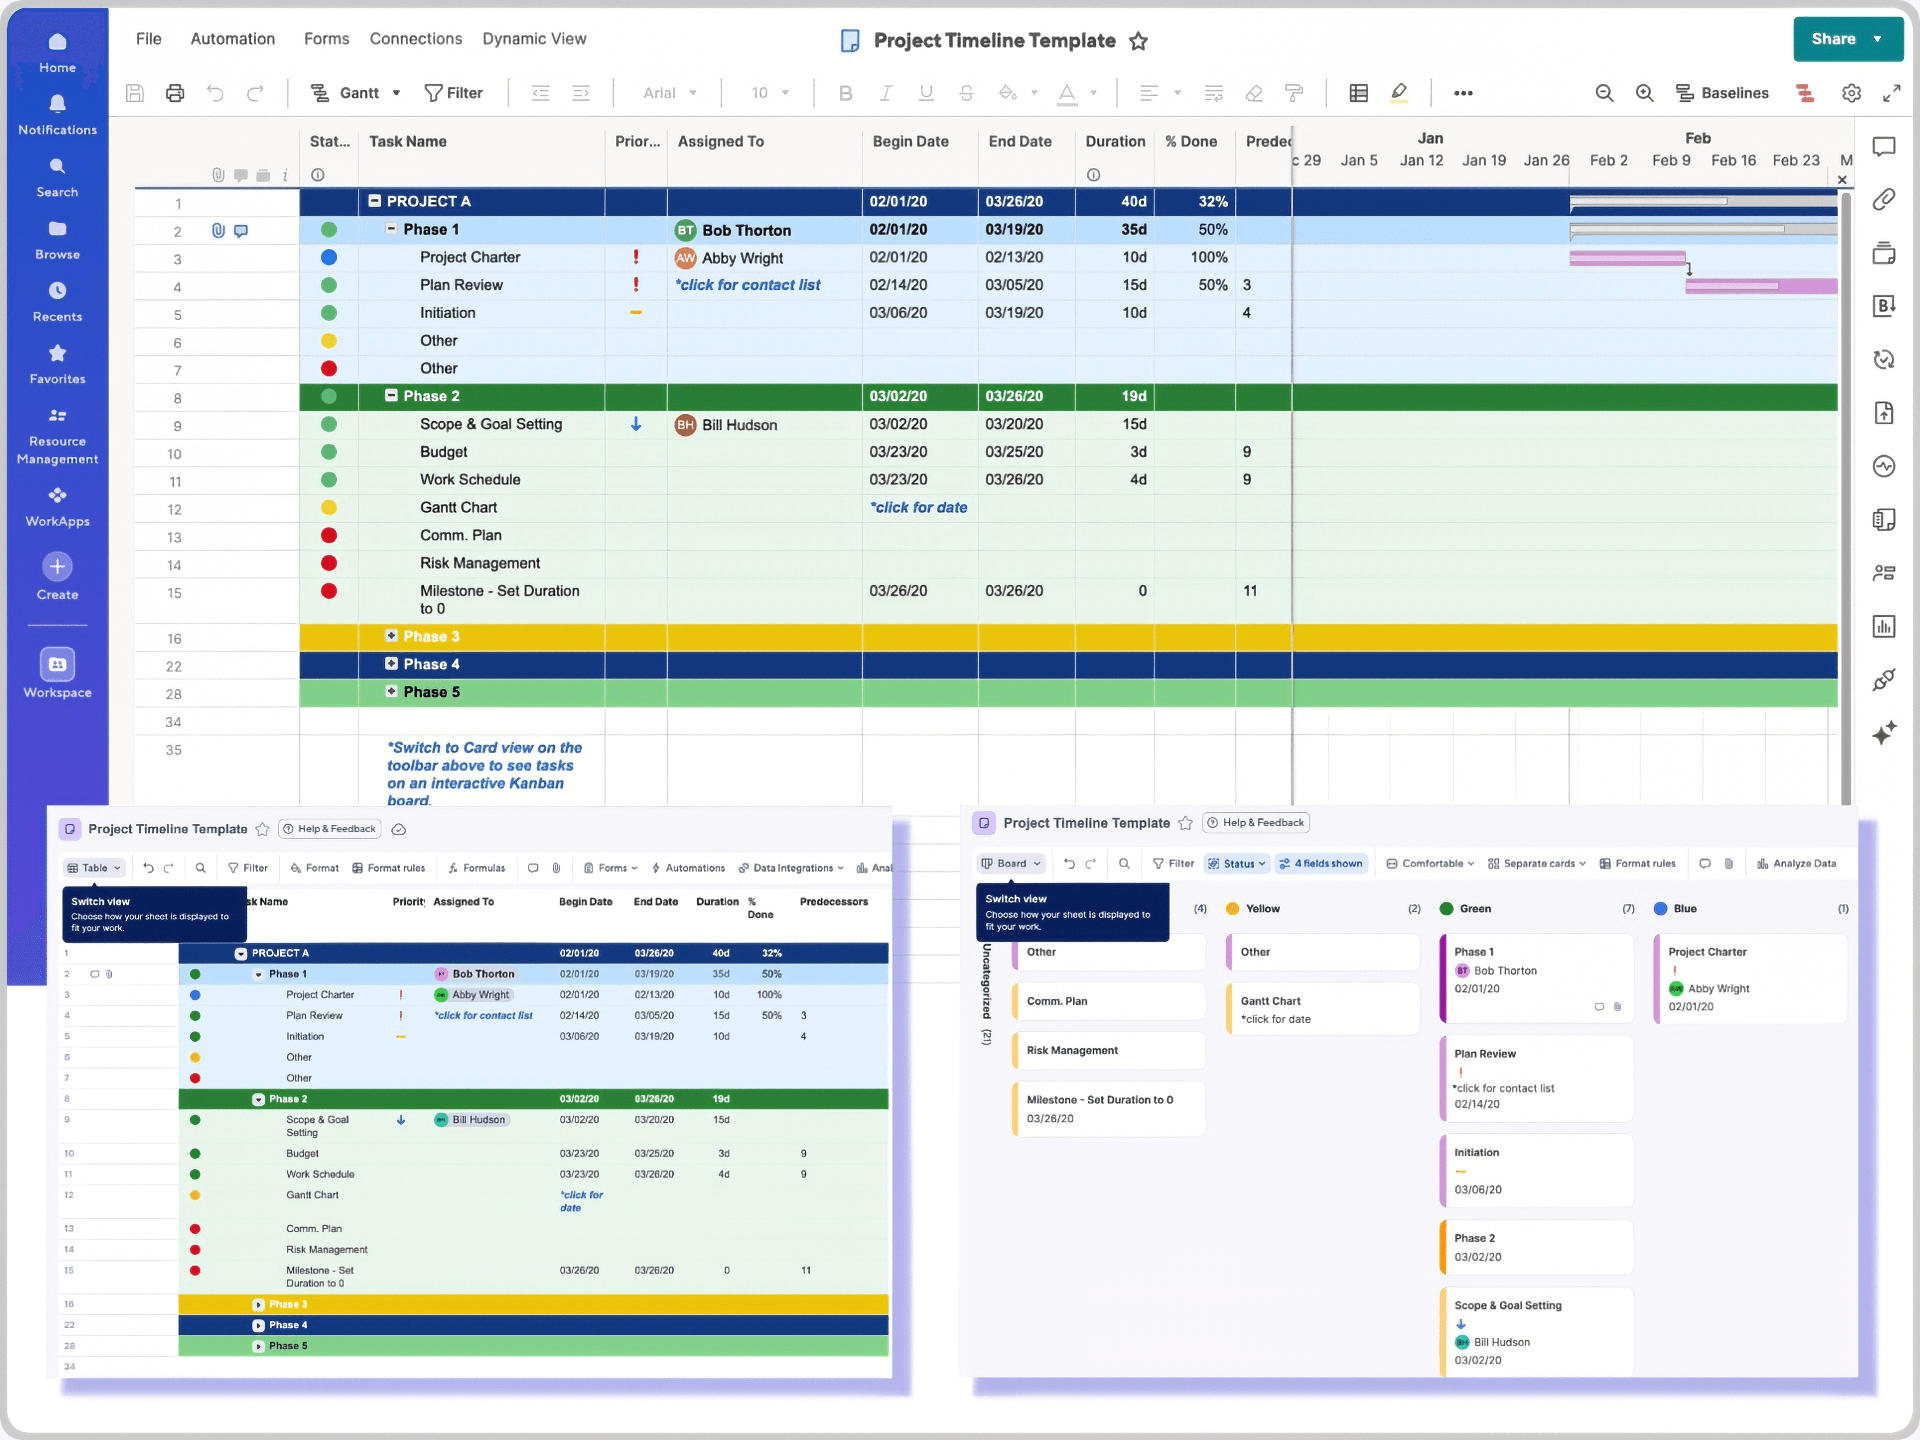
Task: Open the Baselines panel
Action: point(1723,92)
